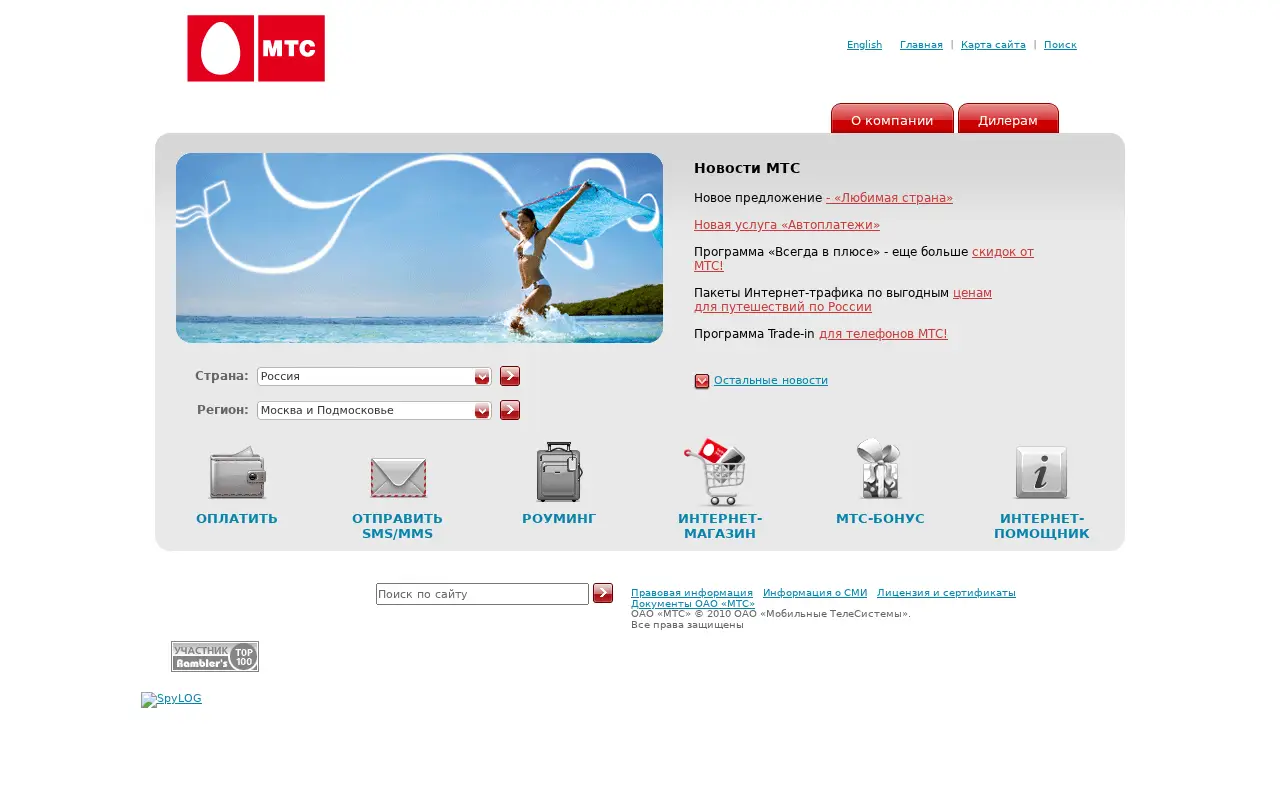Open Документы ОАО «МТС» footer link
Viewport: 1280px width, 800px height.
(693, 604)
